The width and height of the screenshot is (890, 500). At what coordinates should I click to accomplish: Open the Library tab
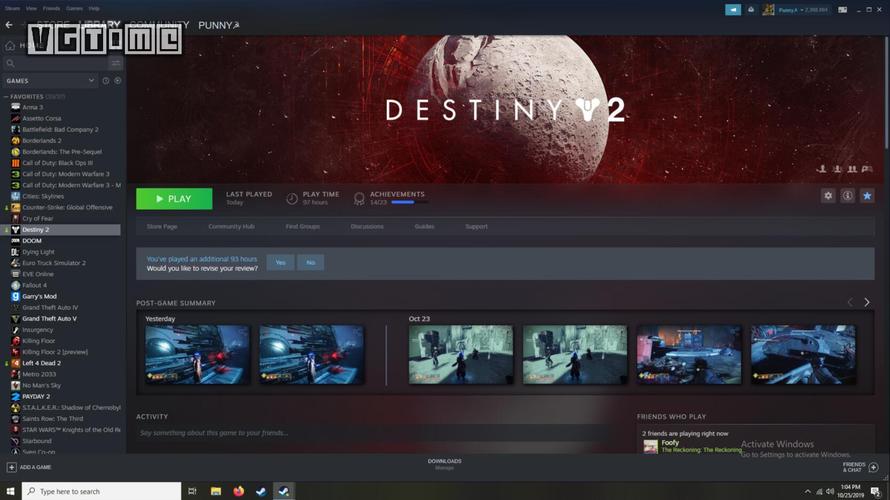99,25
